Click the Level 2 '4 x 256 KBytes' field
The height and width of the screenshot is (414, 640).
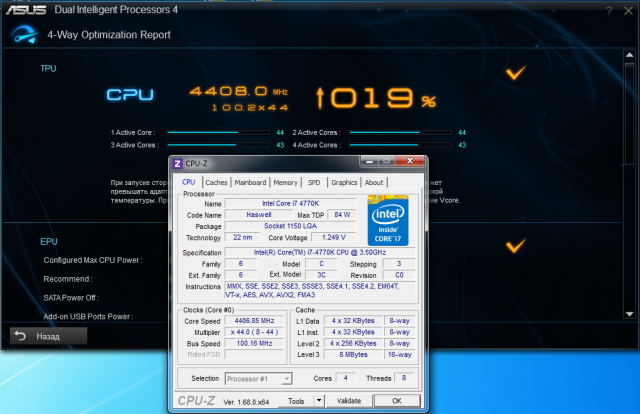[x=353, y=343]
